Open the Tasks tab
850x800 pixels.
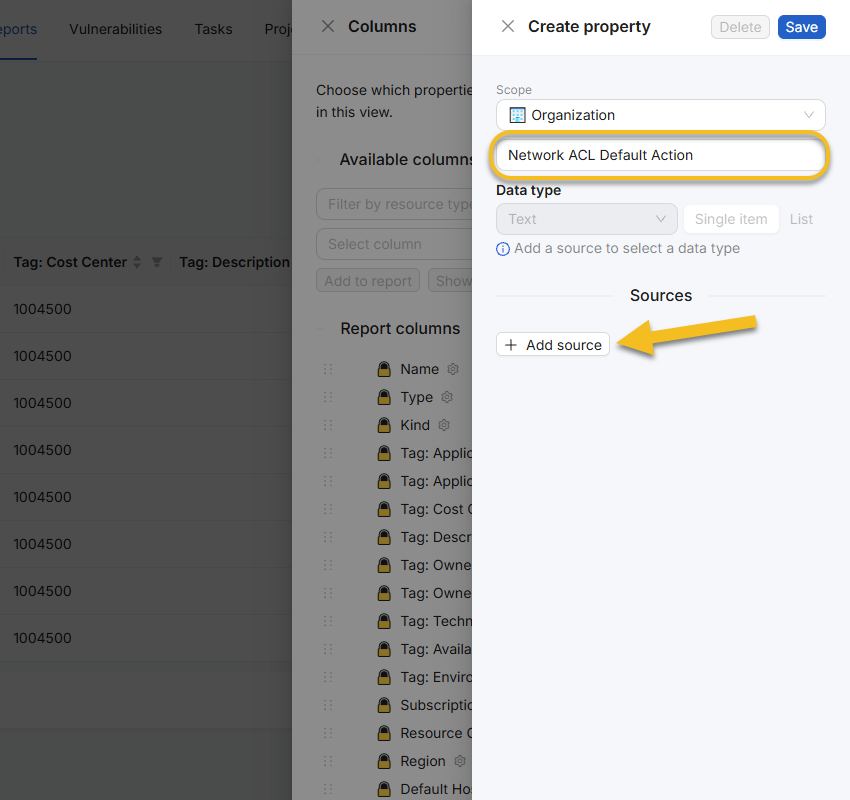213,29
